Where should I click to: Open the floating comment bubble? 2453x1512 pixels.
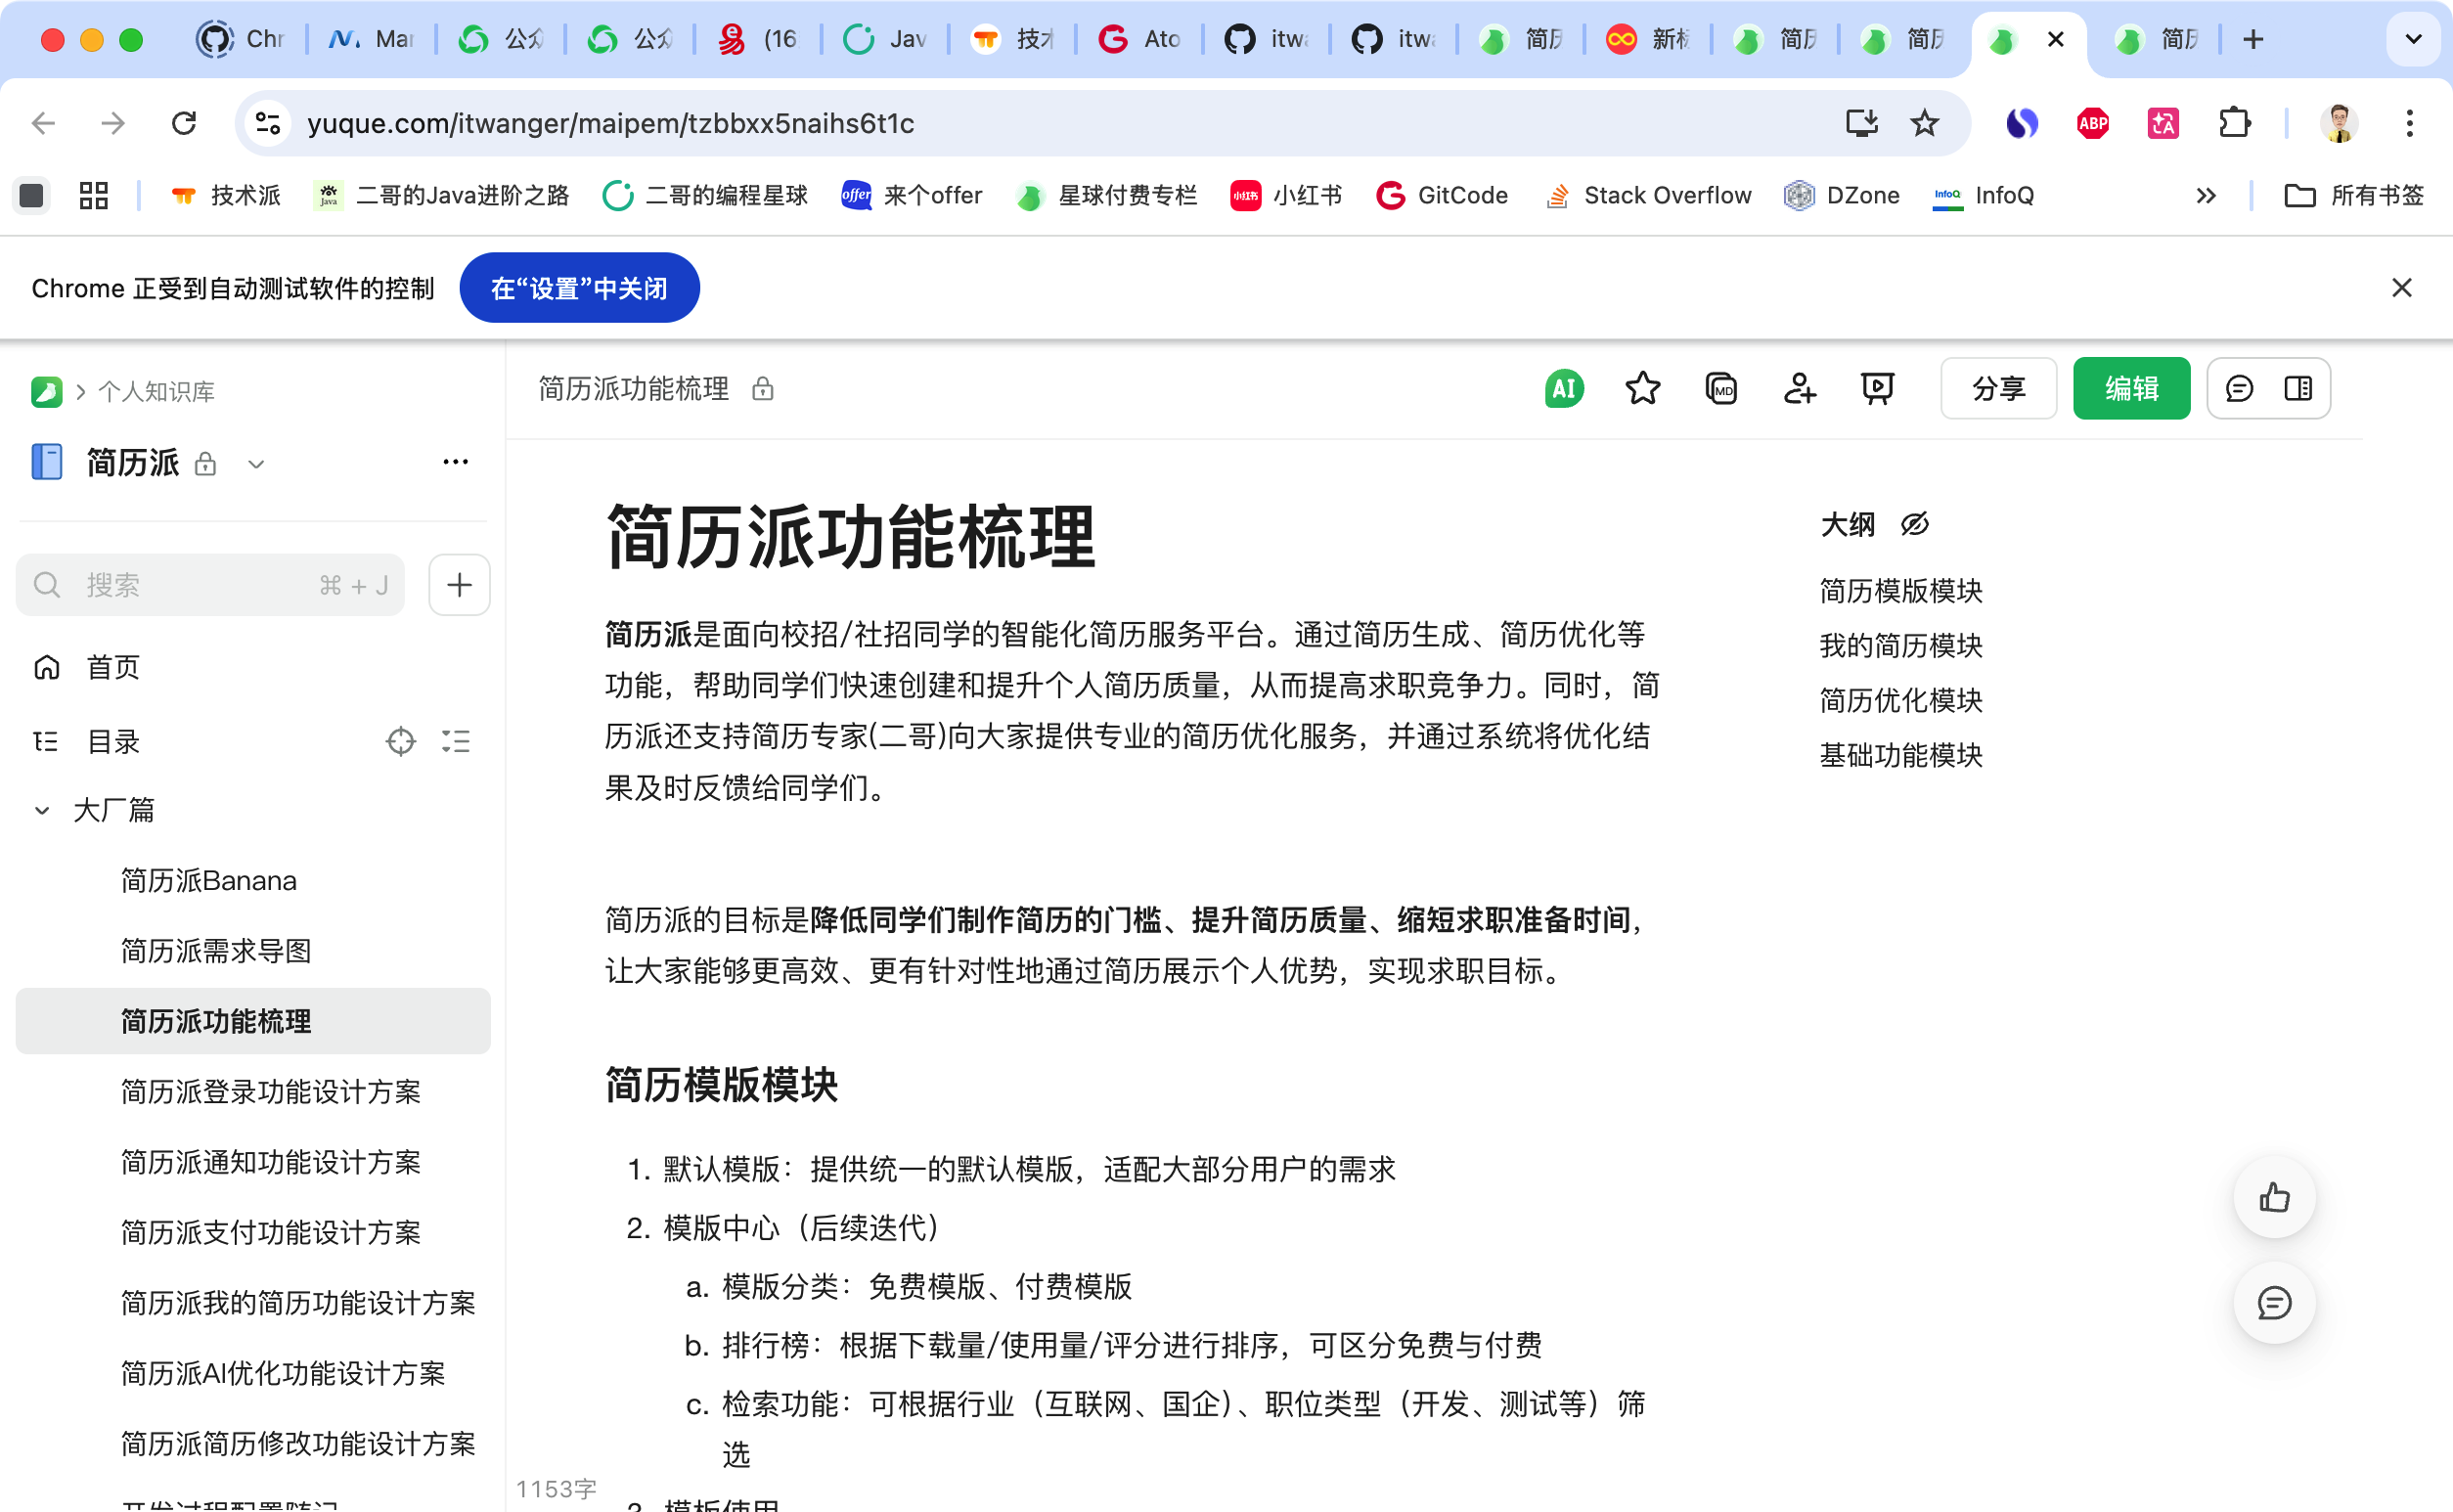click(2274, 1303)
